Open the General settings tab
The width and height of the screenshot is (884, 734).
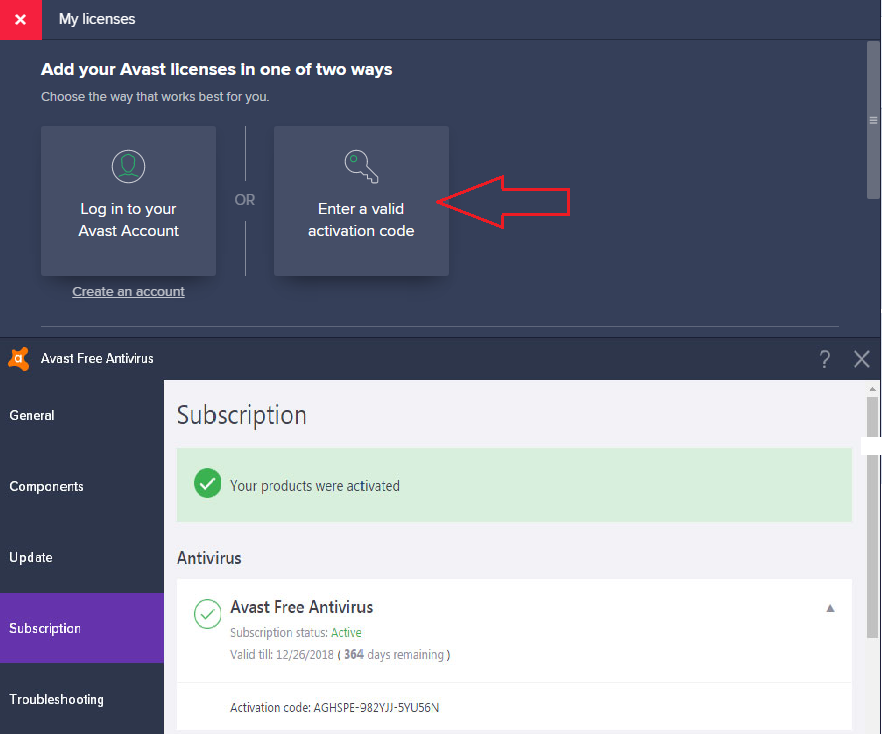click(32, 415)
